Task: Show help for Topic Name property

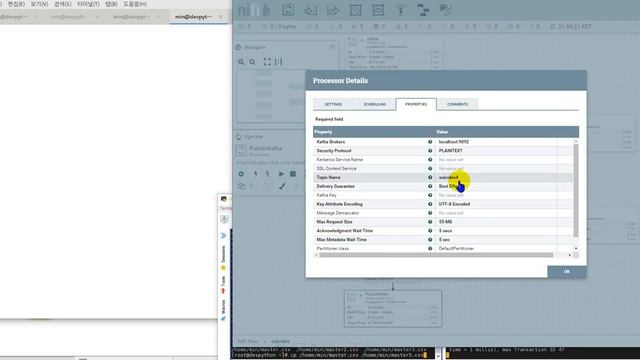Action: (430, 178)
